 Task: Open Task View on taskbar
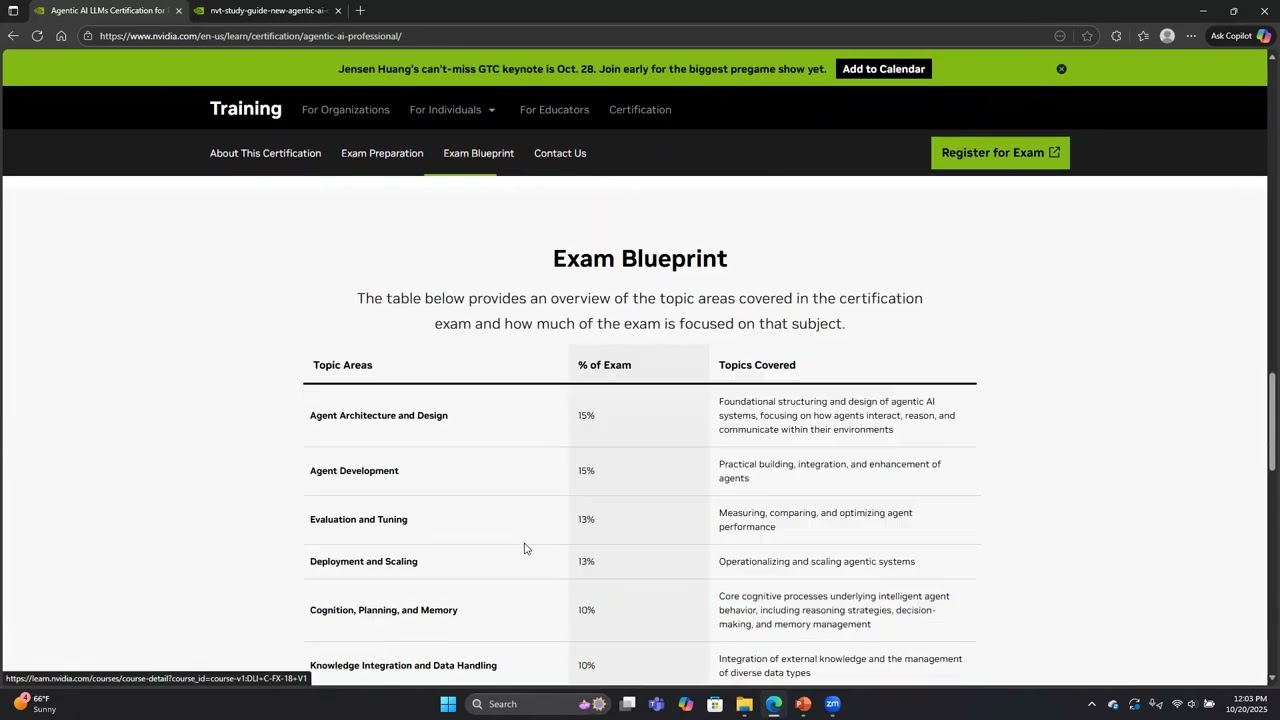[627, 704]
